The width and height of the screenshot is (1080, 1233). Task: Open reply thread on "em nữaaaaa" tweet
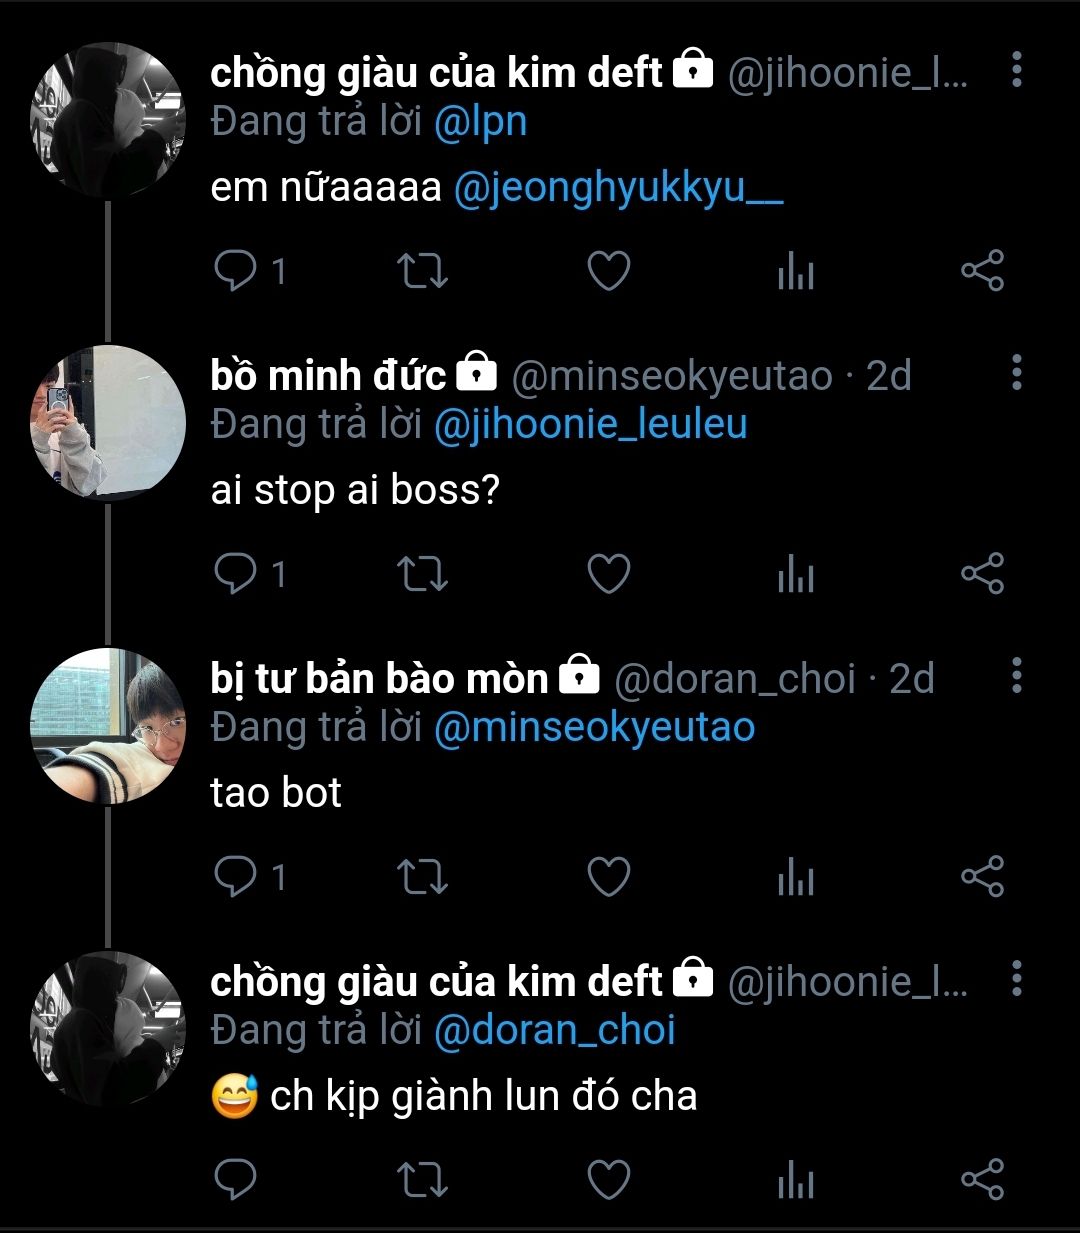(236, 271)
